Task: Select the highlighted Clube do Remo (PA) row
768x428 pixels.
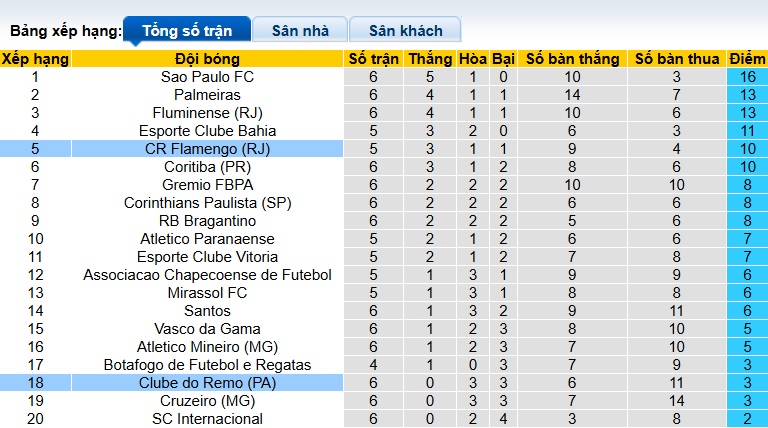Action: [207, 382]
